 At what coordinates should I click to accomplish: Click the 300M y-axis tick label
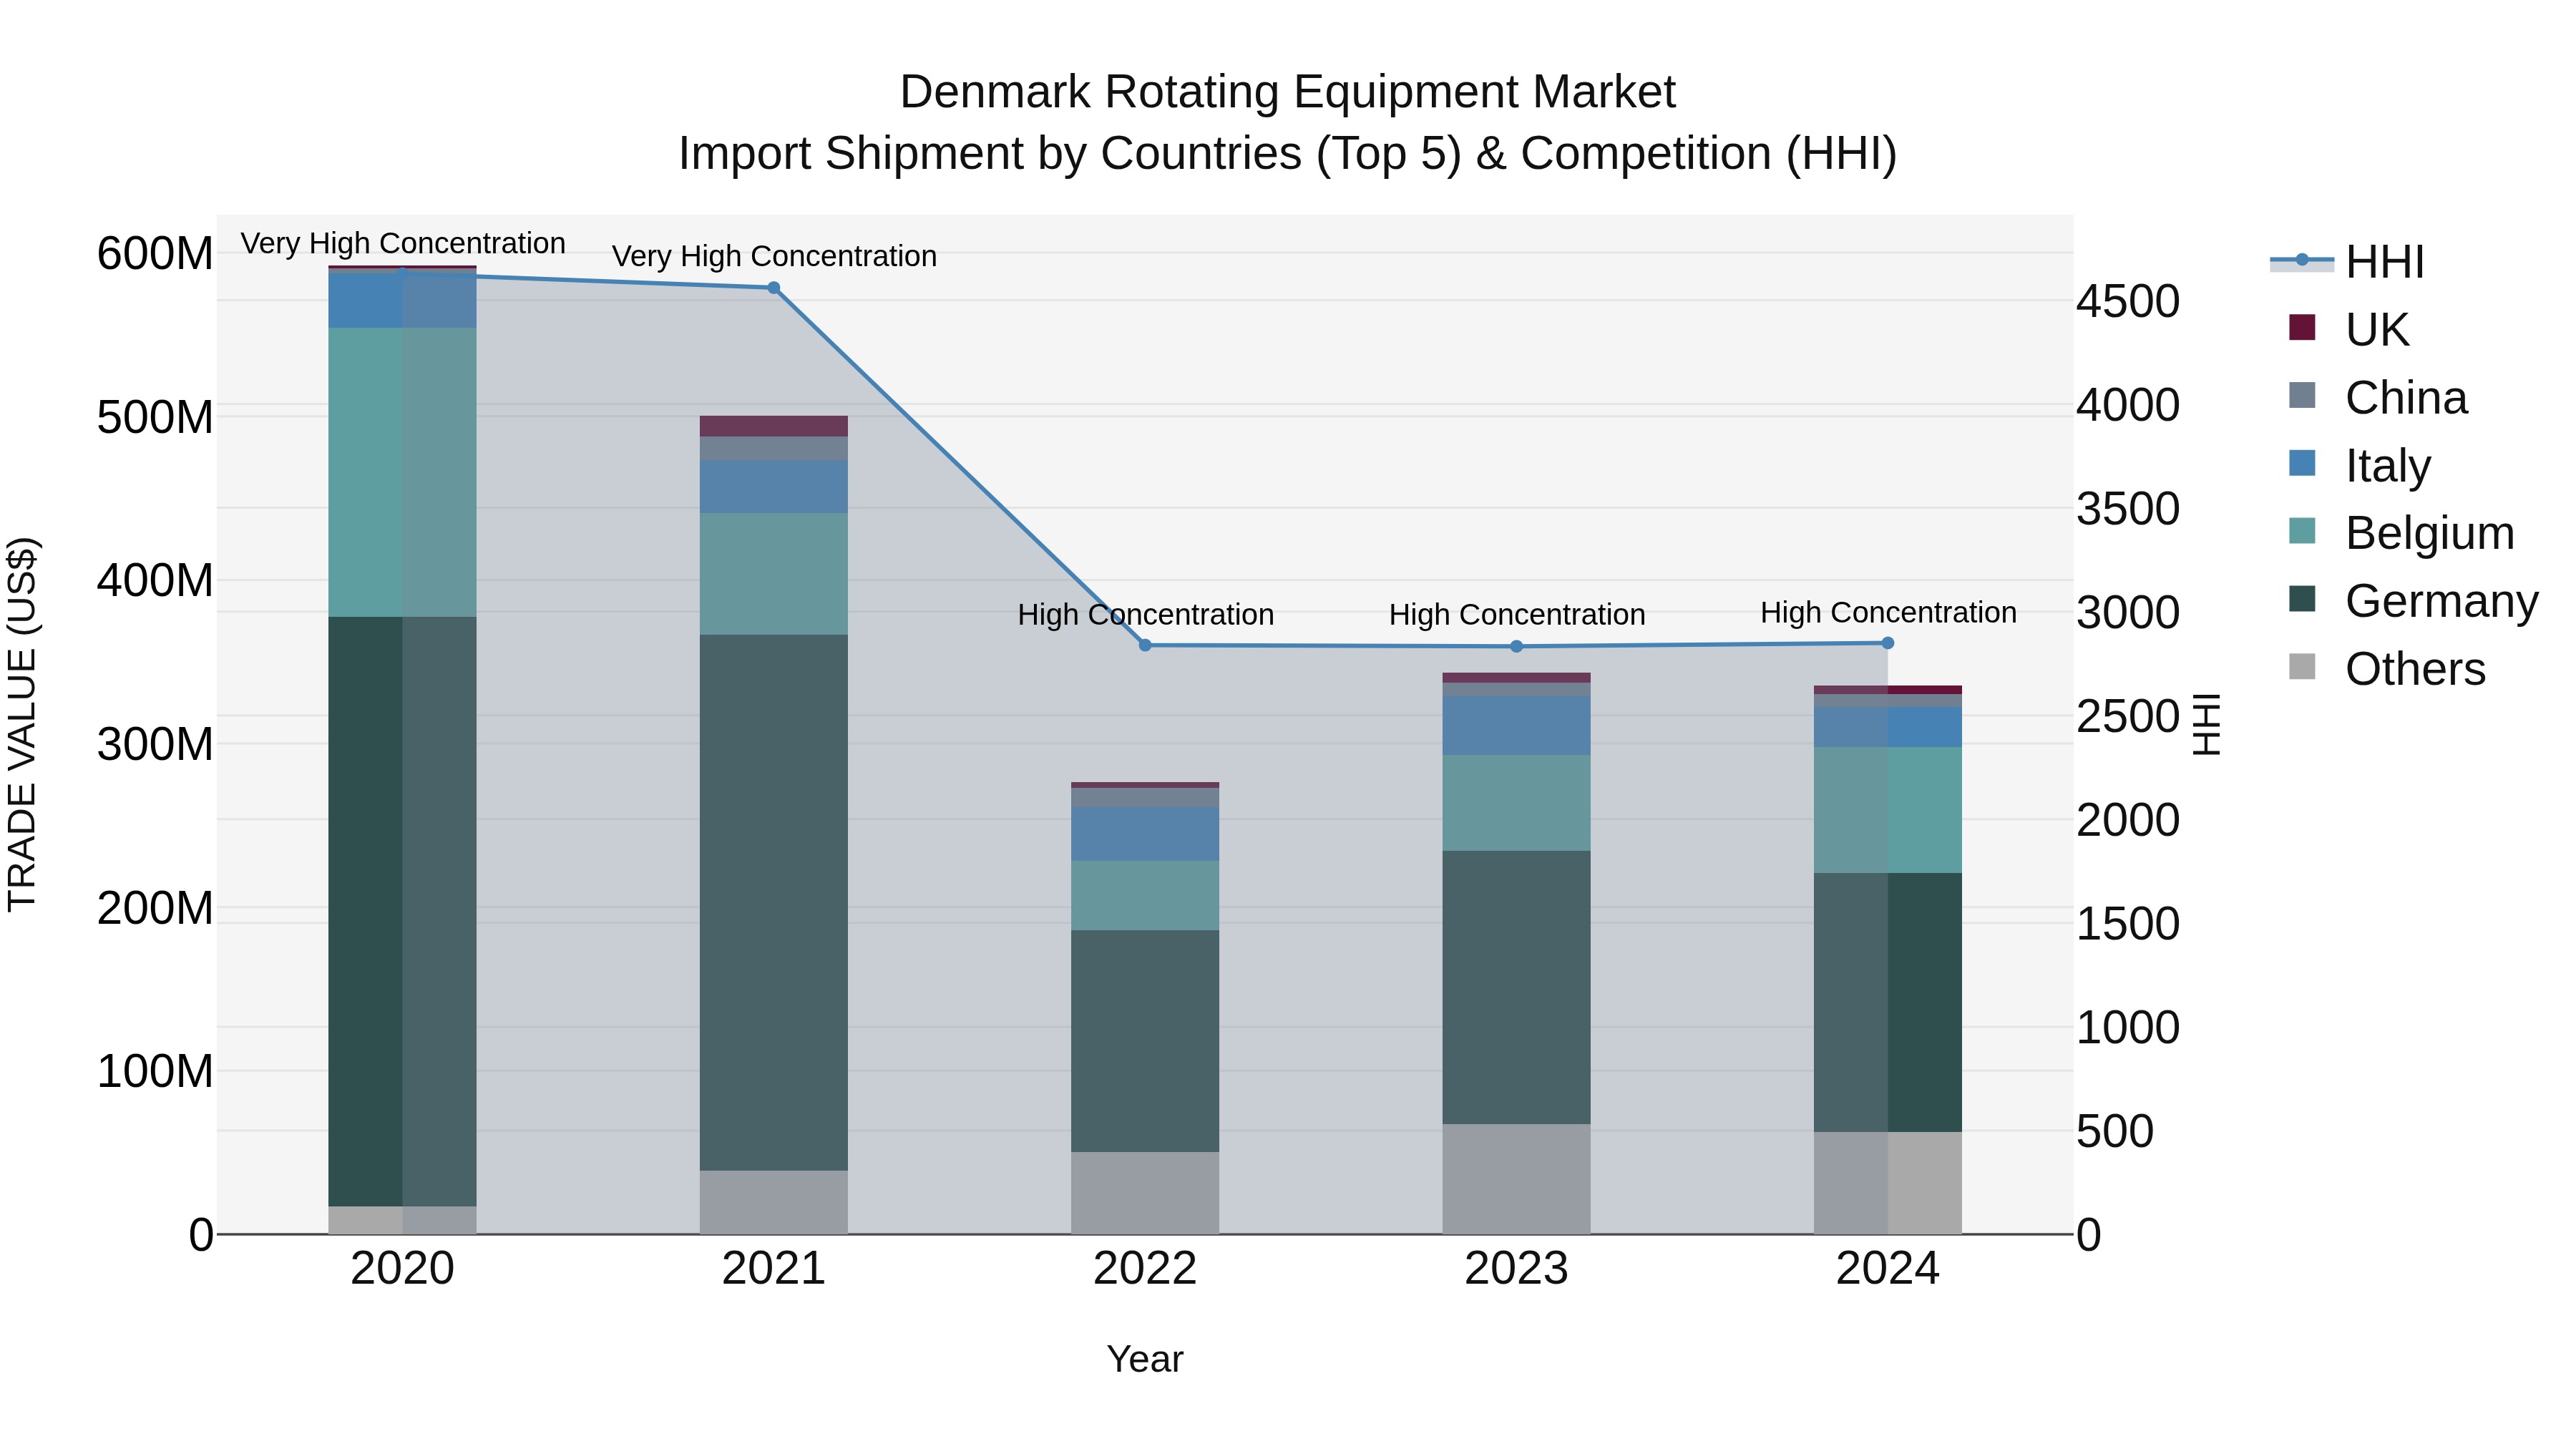point(155,744)
